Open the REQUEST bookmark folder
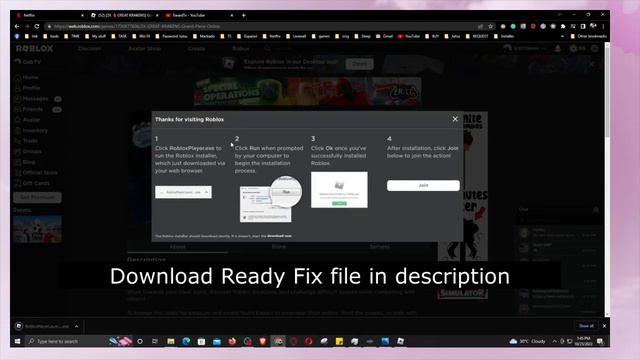 tap(477, 36)
